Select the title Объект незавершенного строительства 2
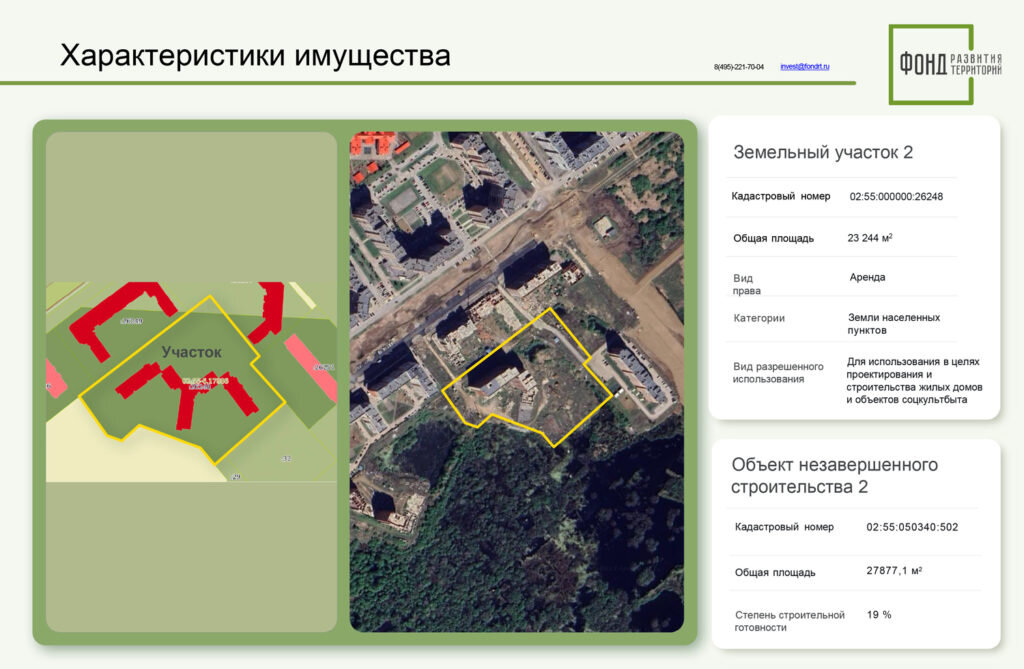 pos(835,476)
